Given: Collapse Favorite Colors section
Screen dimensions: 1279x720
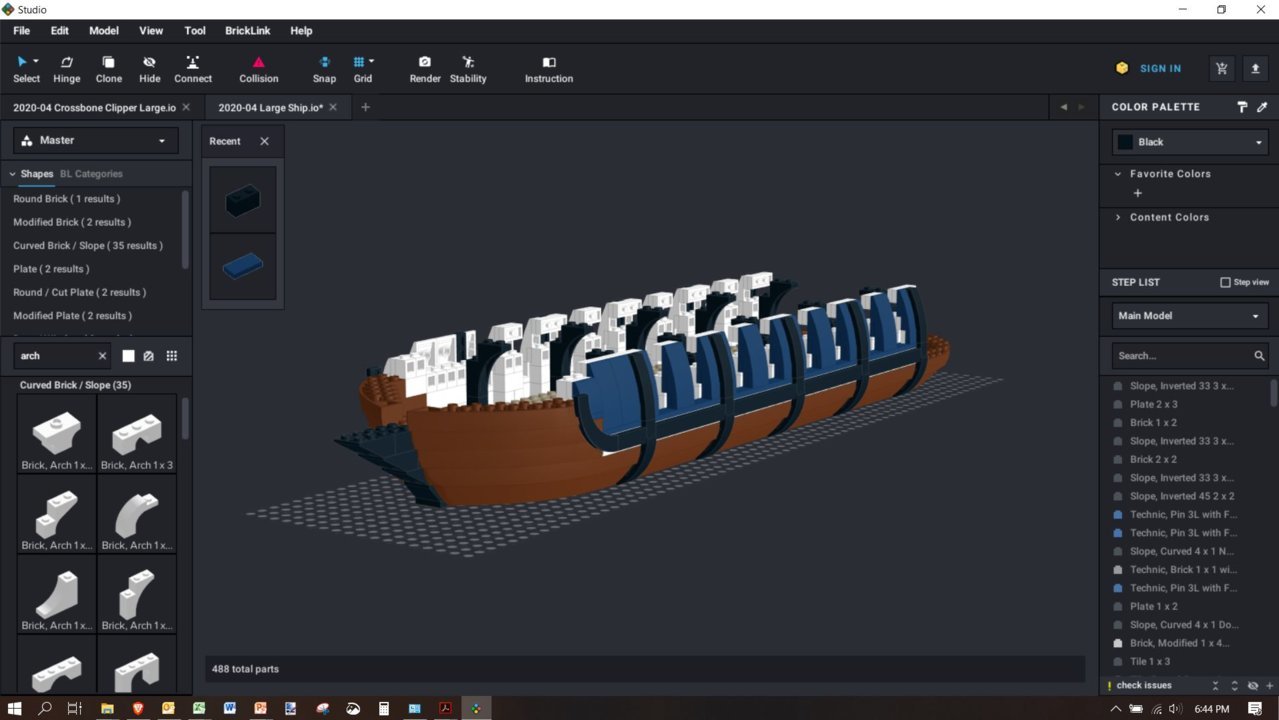Looking at the screenshot, I should 1118,174.
